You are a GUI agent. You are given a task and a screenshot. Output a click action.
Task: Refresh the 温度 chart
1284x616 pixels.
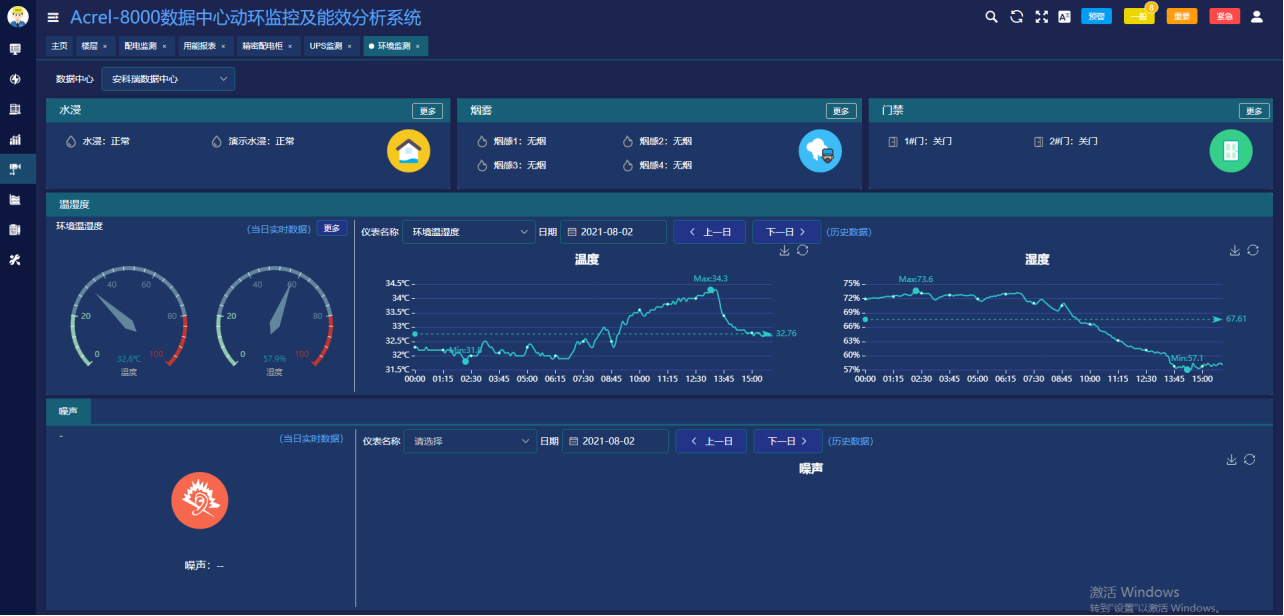802,250
